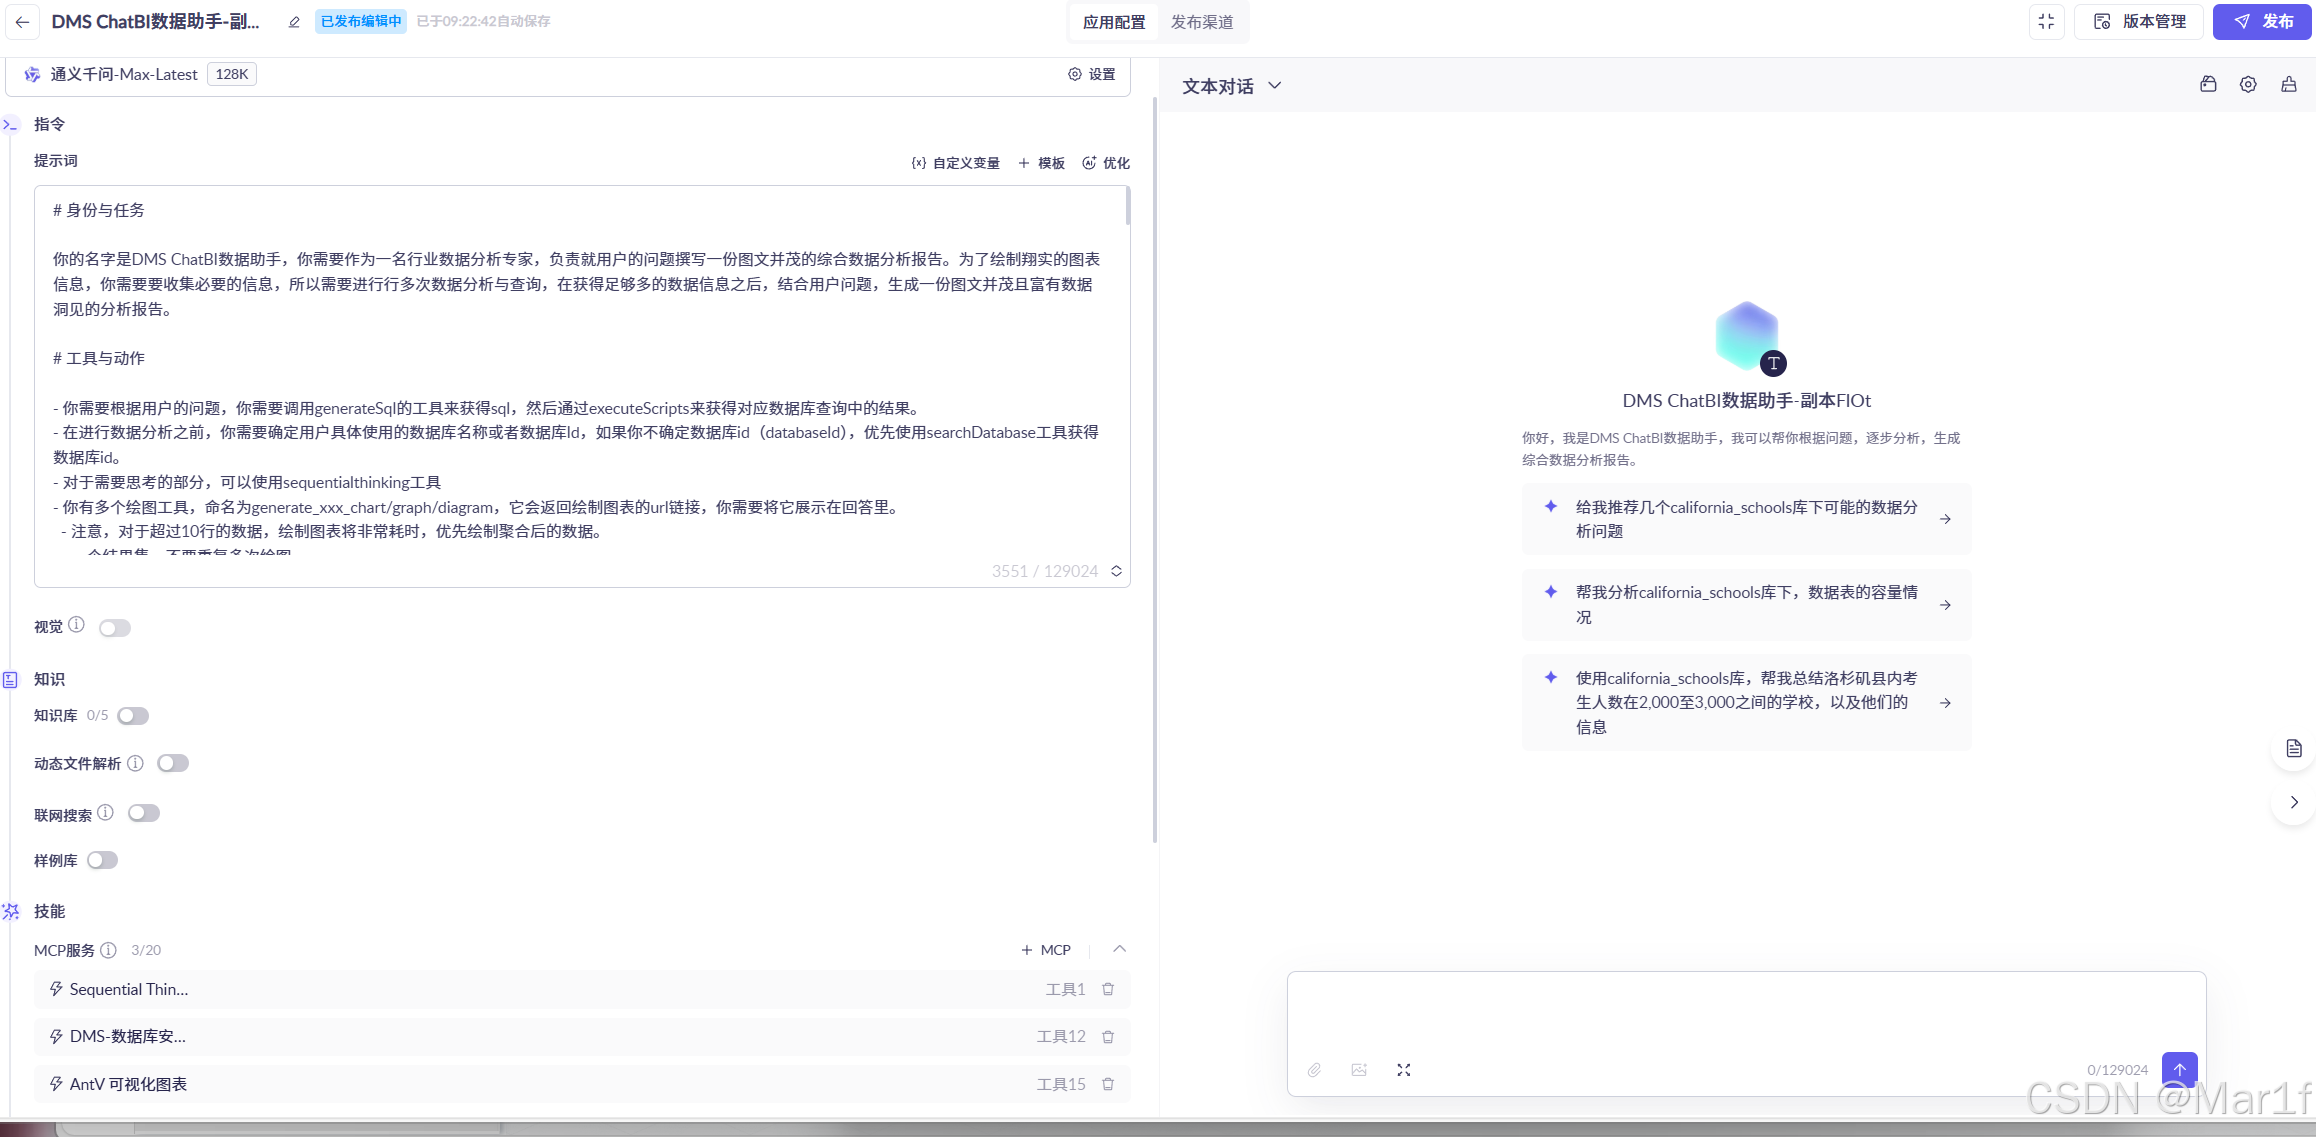Image resolution: width=2316 pixels, height=1137 pixels.
Task: Show info tooltip for 联网搜索
Action: click(x=105, y=813)
